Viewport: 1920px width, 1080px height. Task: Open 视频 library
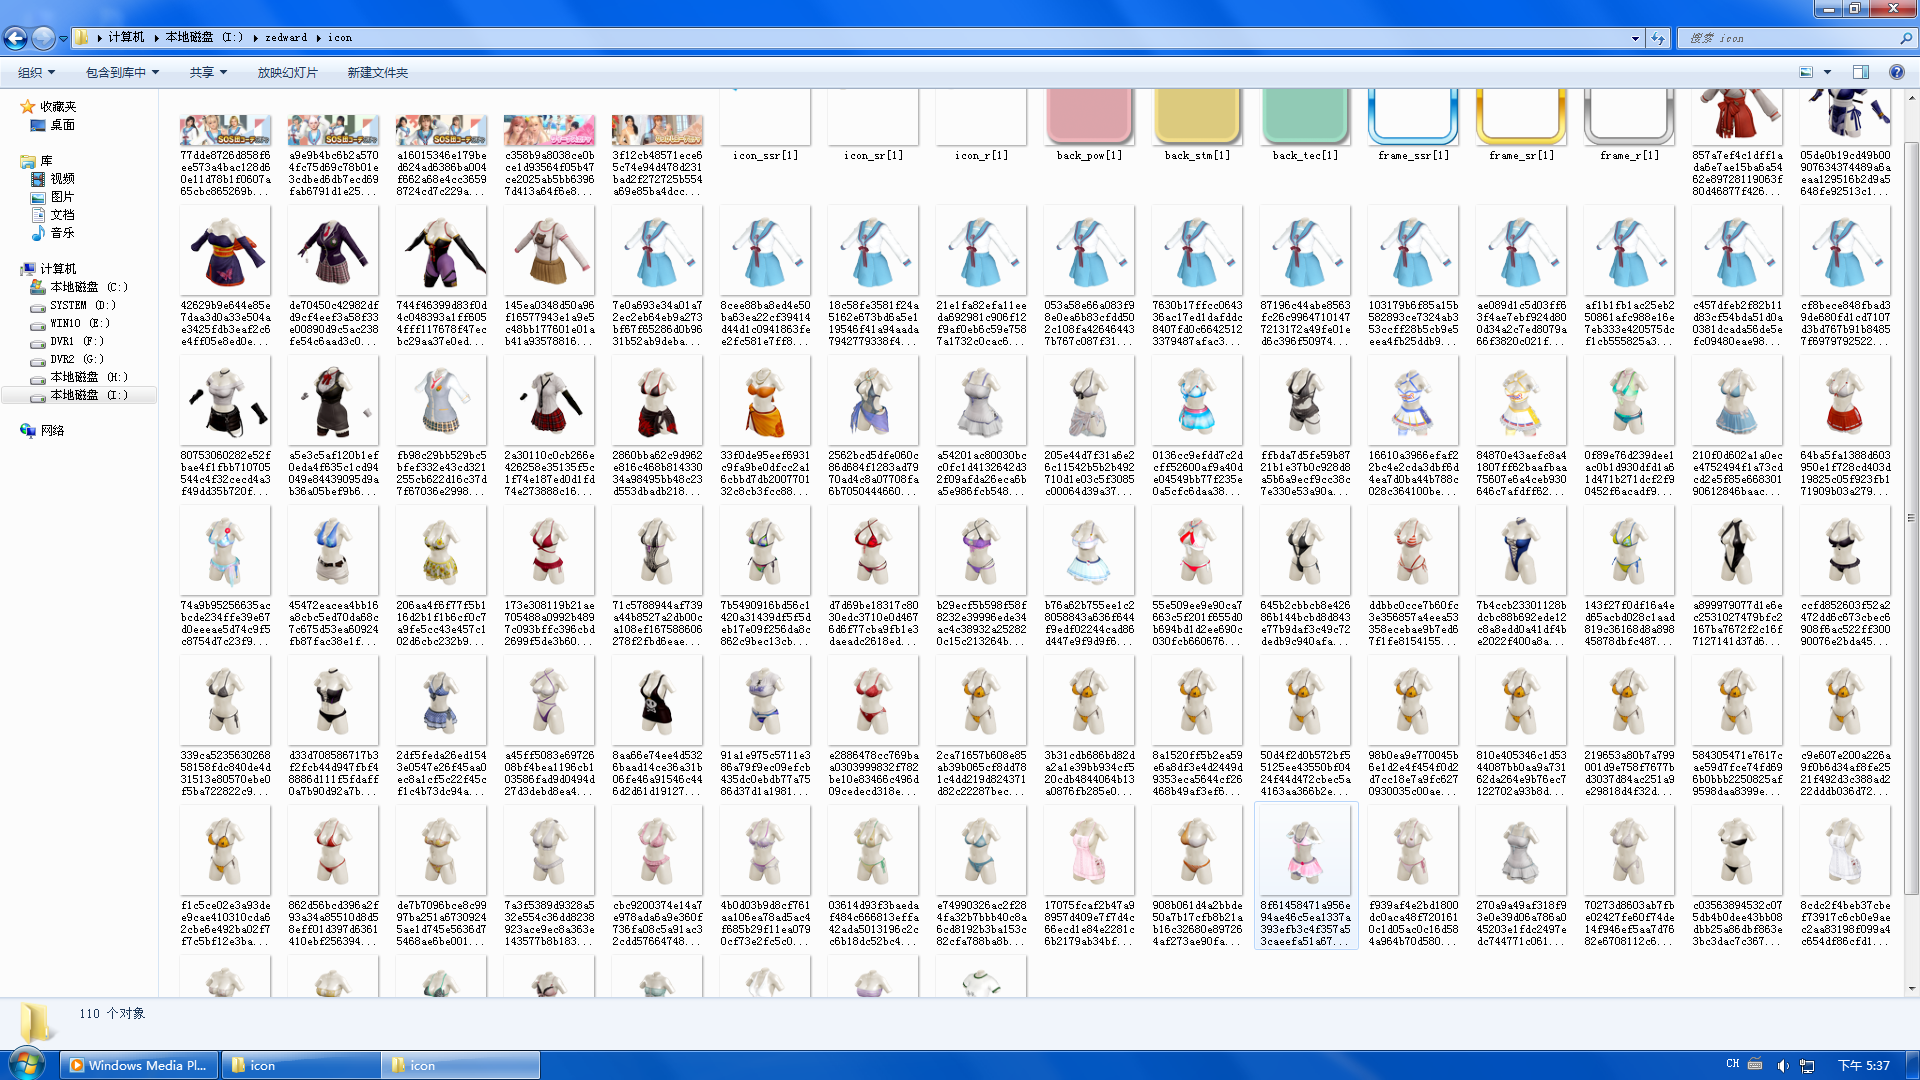(x=62, y=178)
